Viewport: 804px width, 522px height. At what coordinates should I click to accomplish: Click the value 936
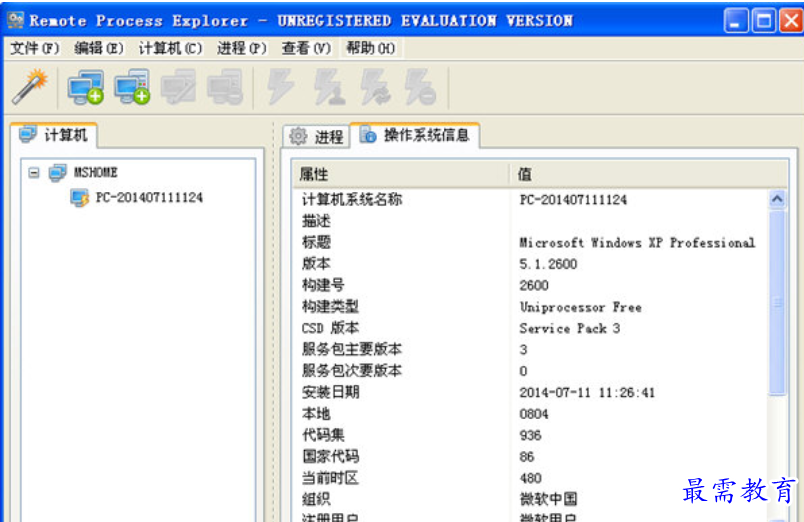pyautogui.click(x=530, y=435)
